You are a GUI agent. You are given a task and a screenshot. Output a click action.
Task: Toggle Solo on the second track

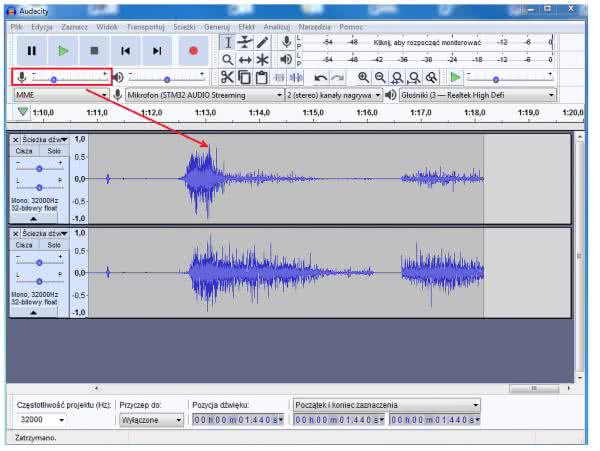[x=53, y=244]
